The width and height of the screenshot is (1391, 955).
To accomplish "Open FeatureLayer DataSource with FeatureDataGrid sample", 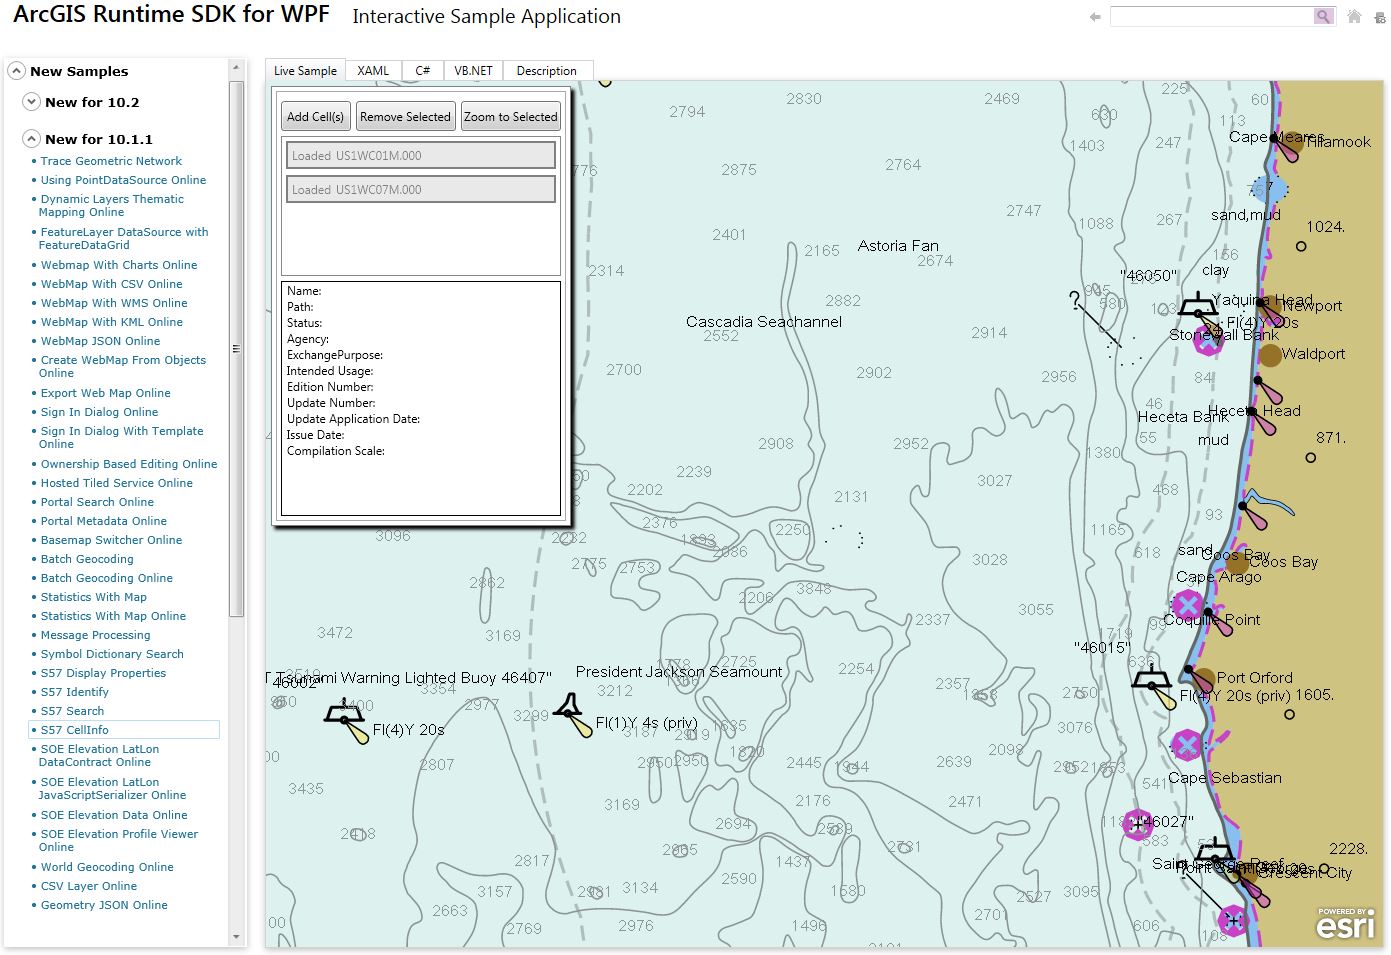I will tap(123, 239).
